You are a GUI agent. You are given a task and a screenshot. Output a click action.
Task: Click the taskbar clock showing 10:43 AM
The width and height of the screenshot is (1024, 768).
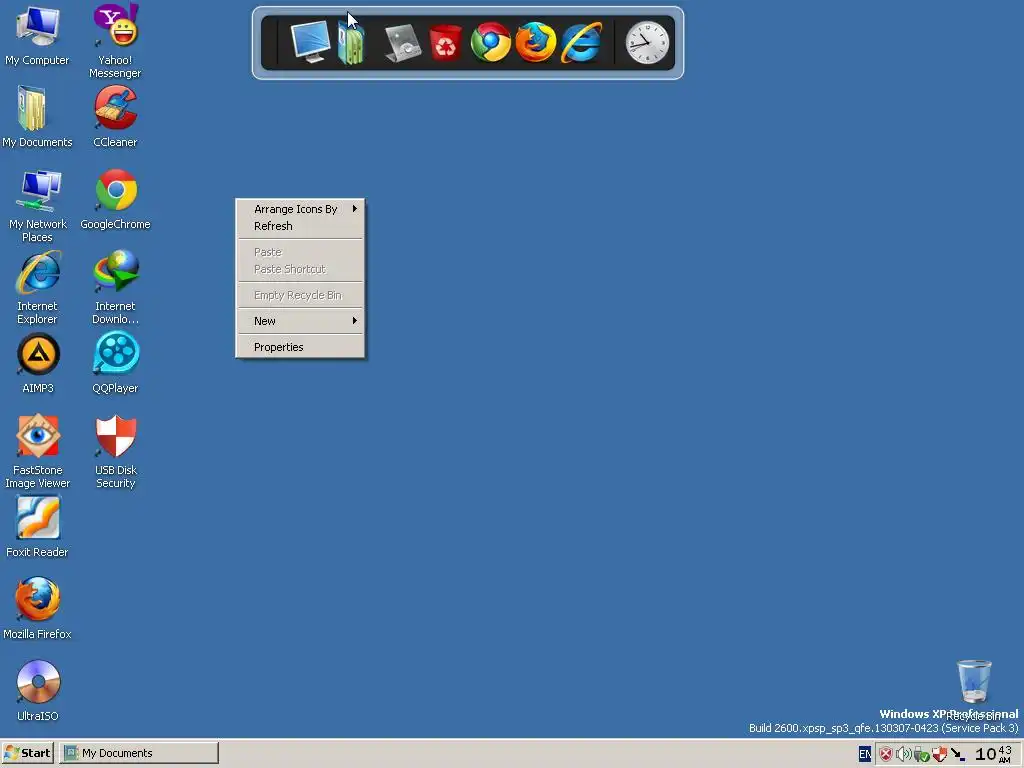click(994, 754)
